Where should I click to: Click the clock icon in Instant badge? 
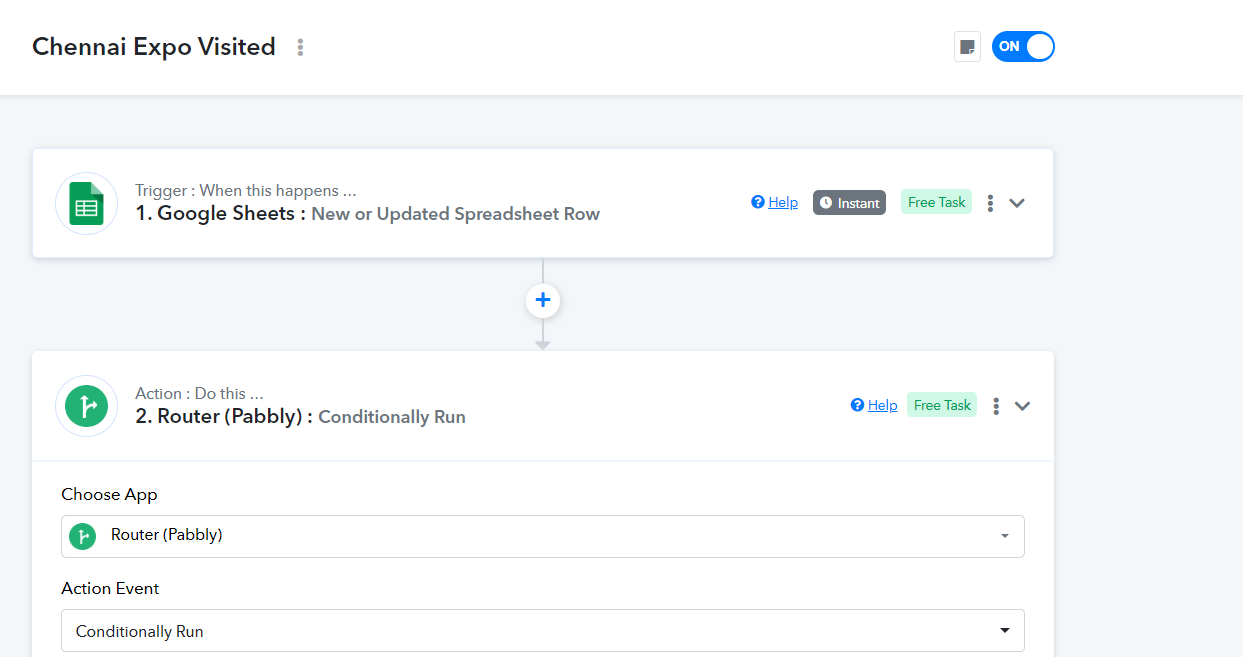click(x=826, y=203)
